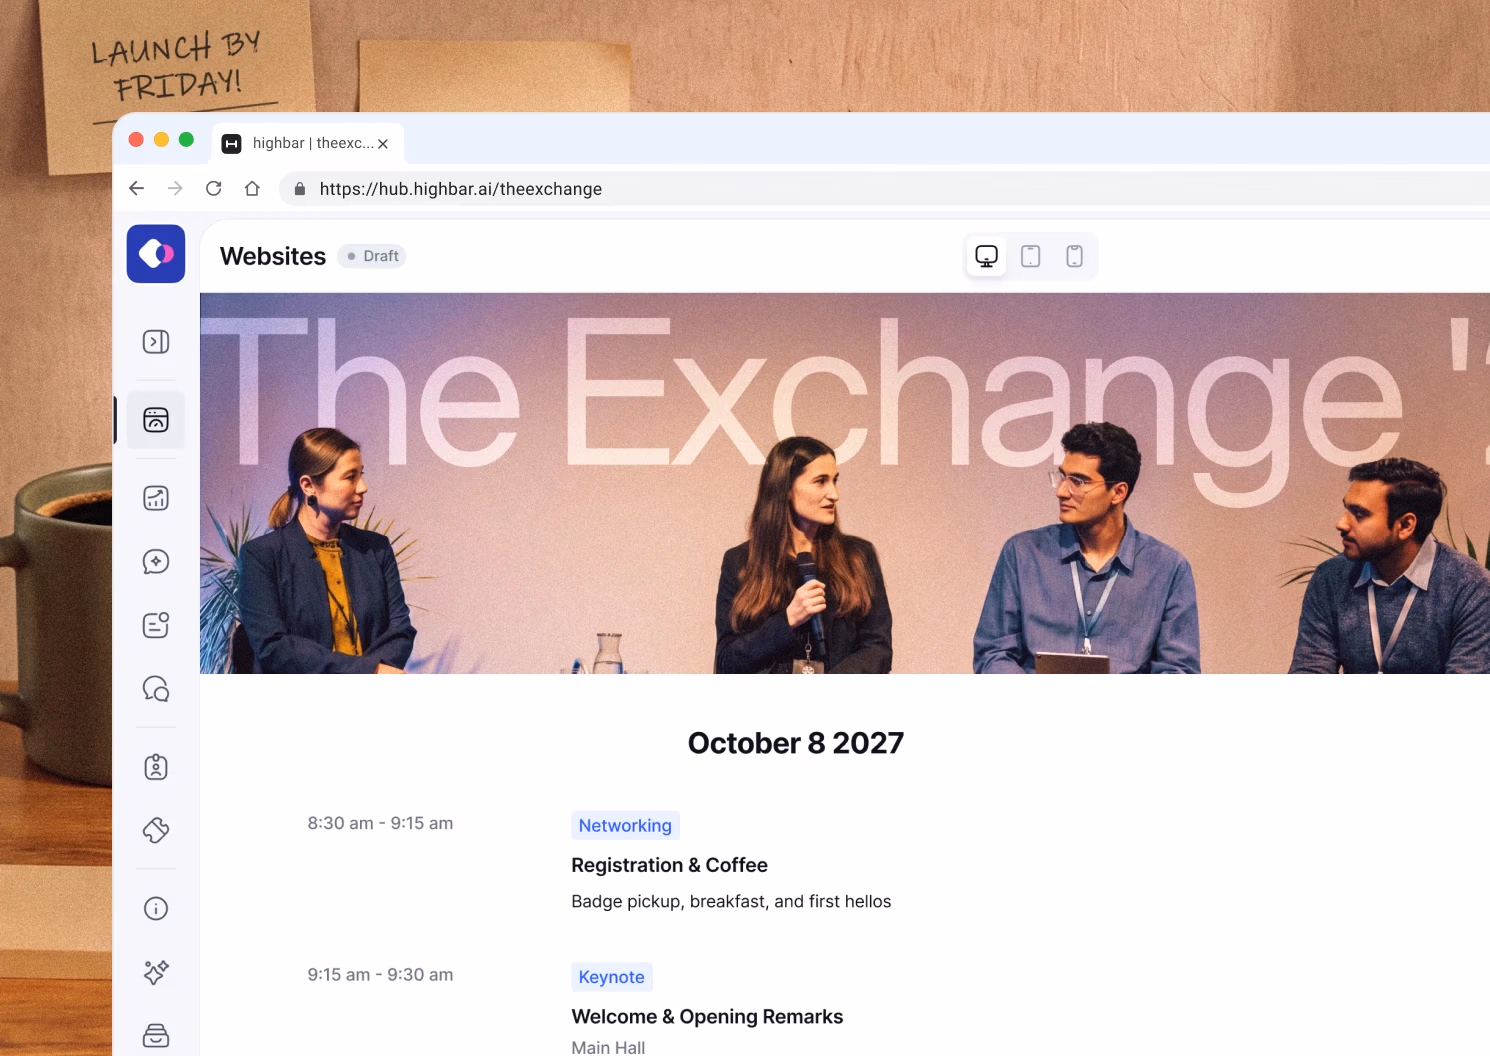Go forward in browser history
Image resolution: width=1490 pixels, height=1056 pixels.
(x=175, y=188)
